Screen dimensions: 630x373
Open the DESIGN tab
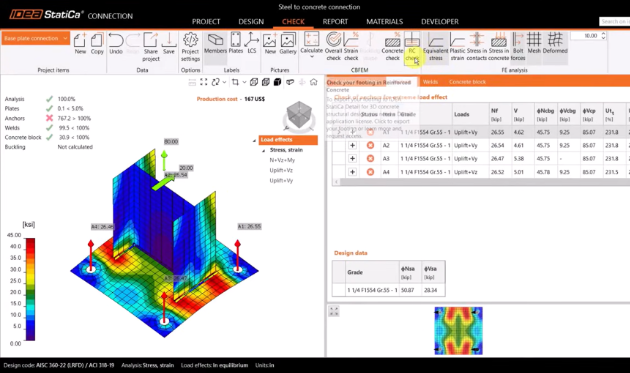251,22
